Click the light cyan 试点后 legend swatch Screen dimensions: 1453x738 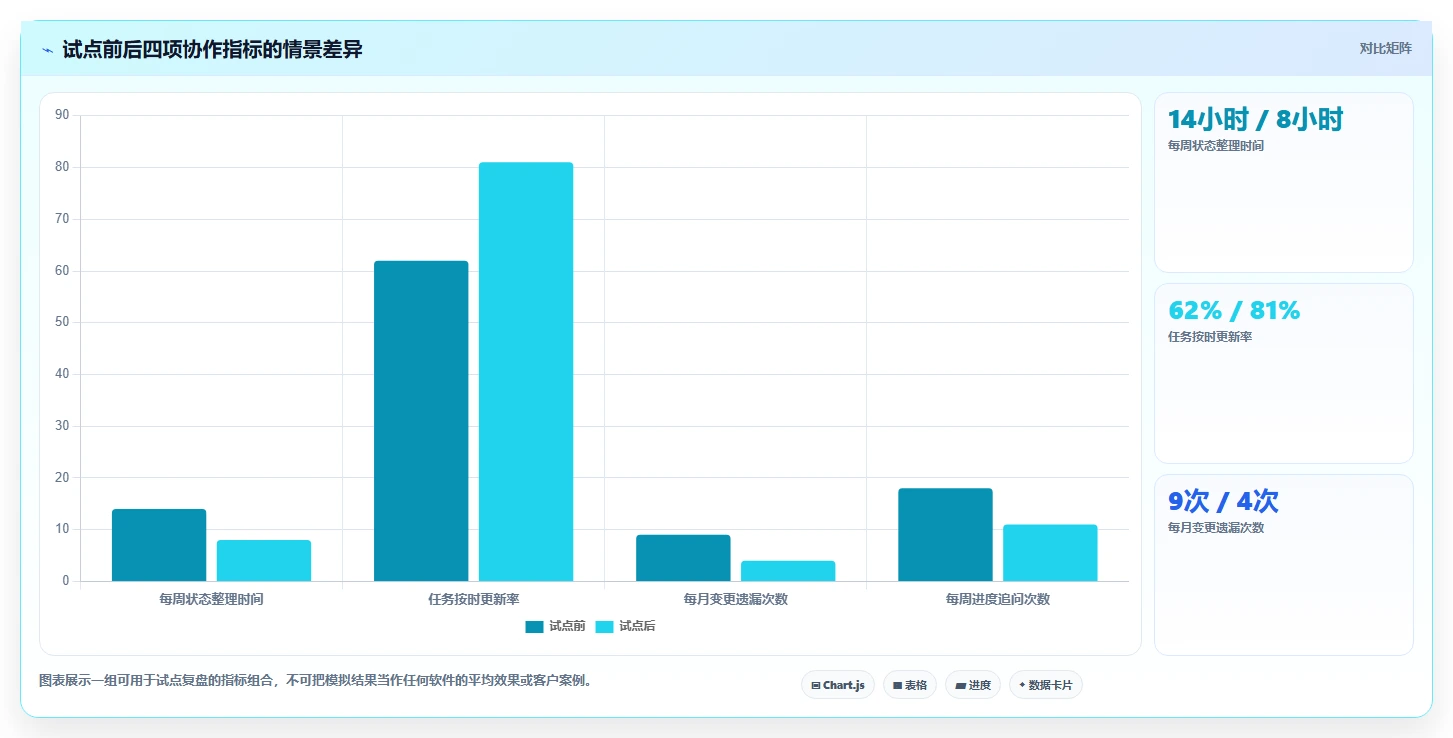click(604, 627)
